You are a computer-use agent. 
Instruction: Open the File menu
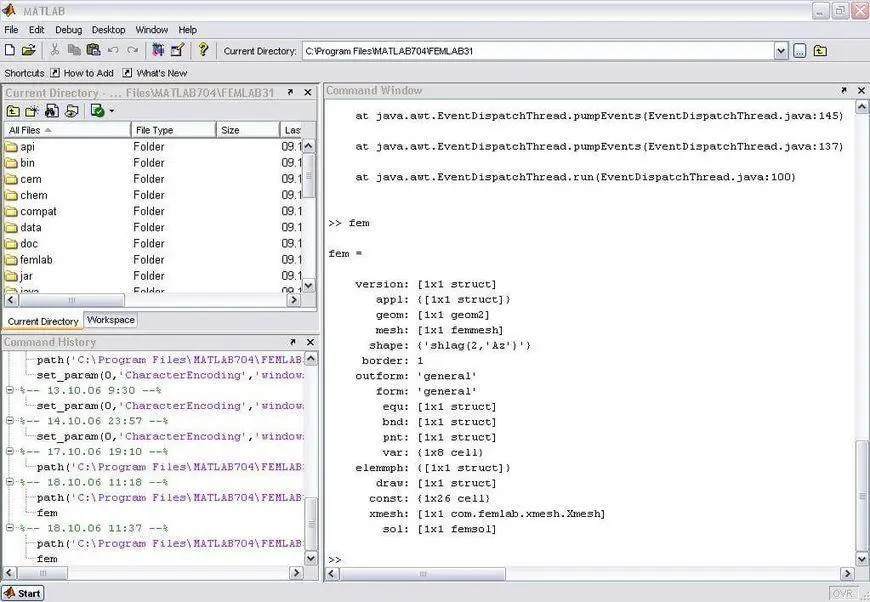coord(11,29)
